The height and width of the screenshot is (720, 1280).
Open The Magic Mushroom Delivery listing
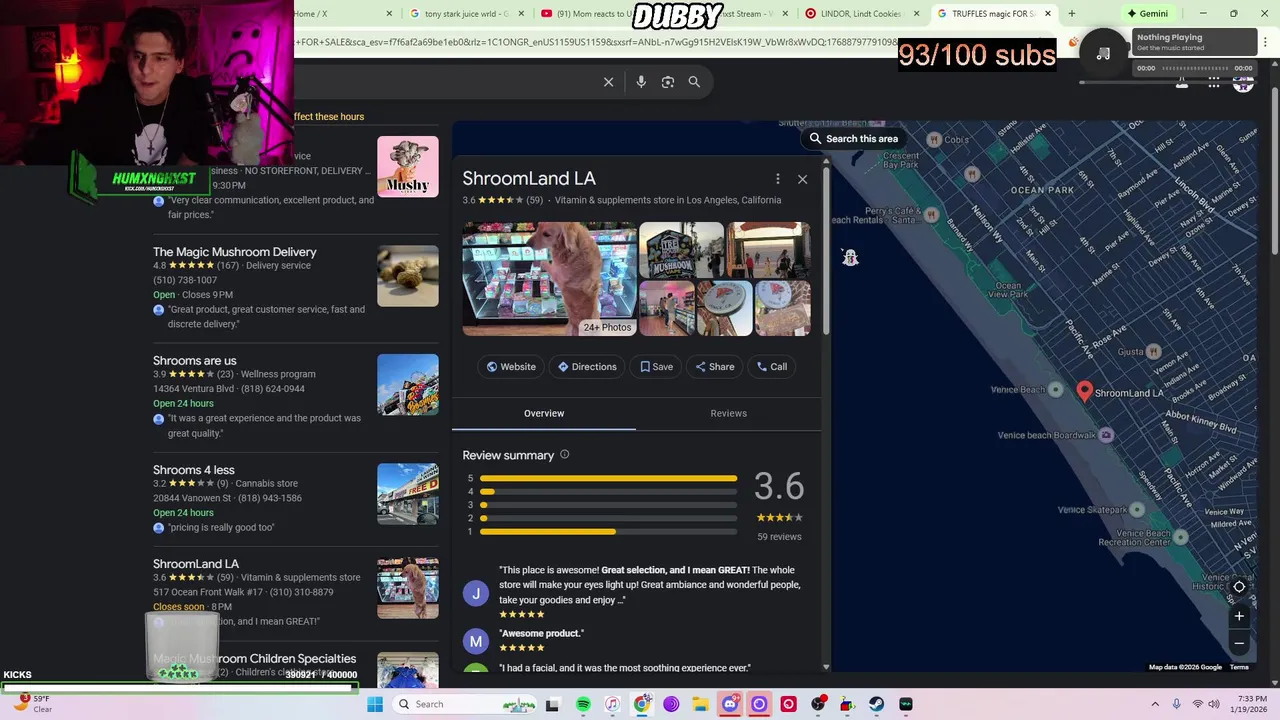click(234, 252)
